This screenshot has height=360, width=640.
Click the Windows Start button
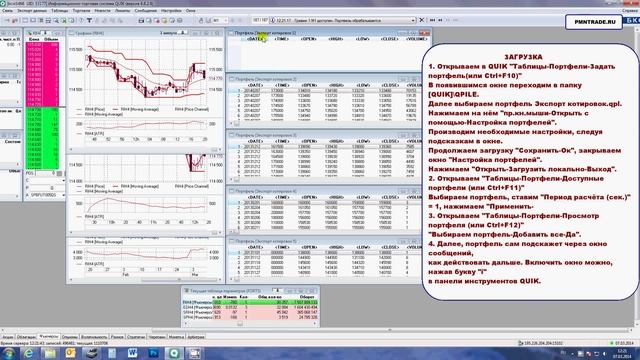pyautogui.click(x=8, y=353)
